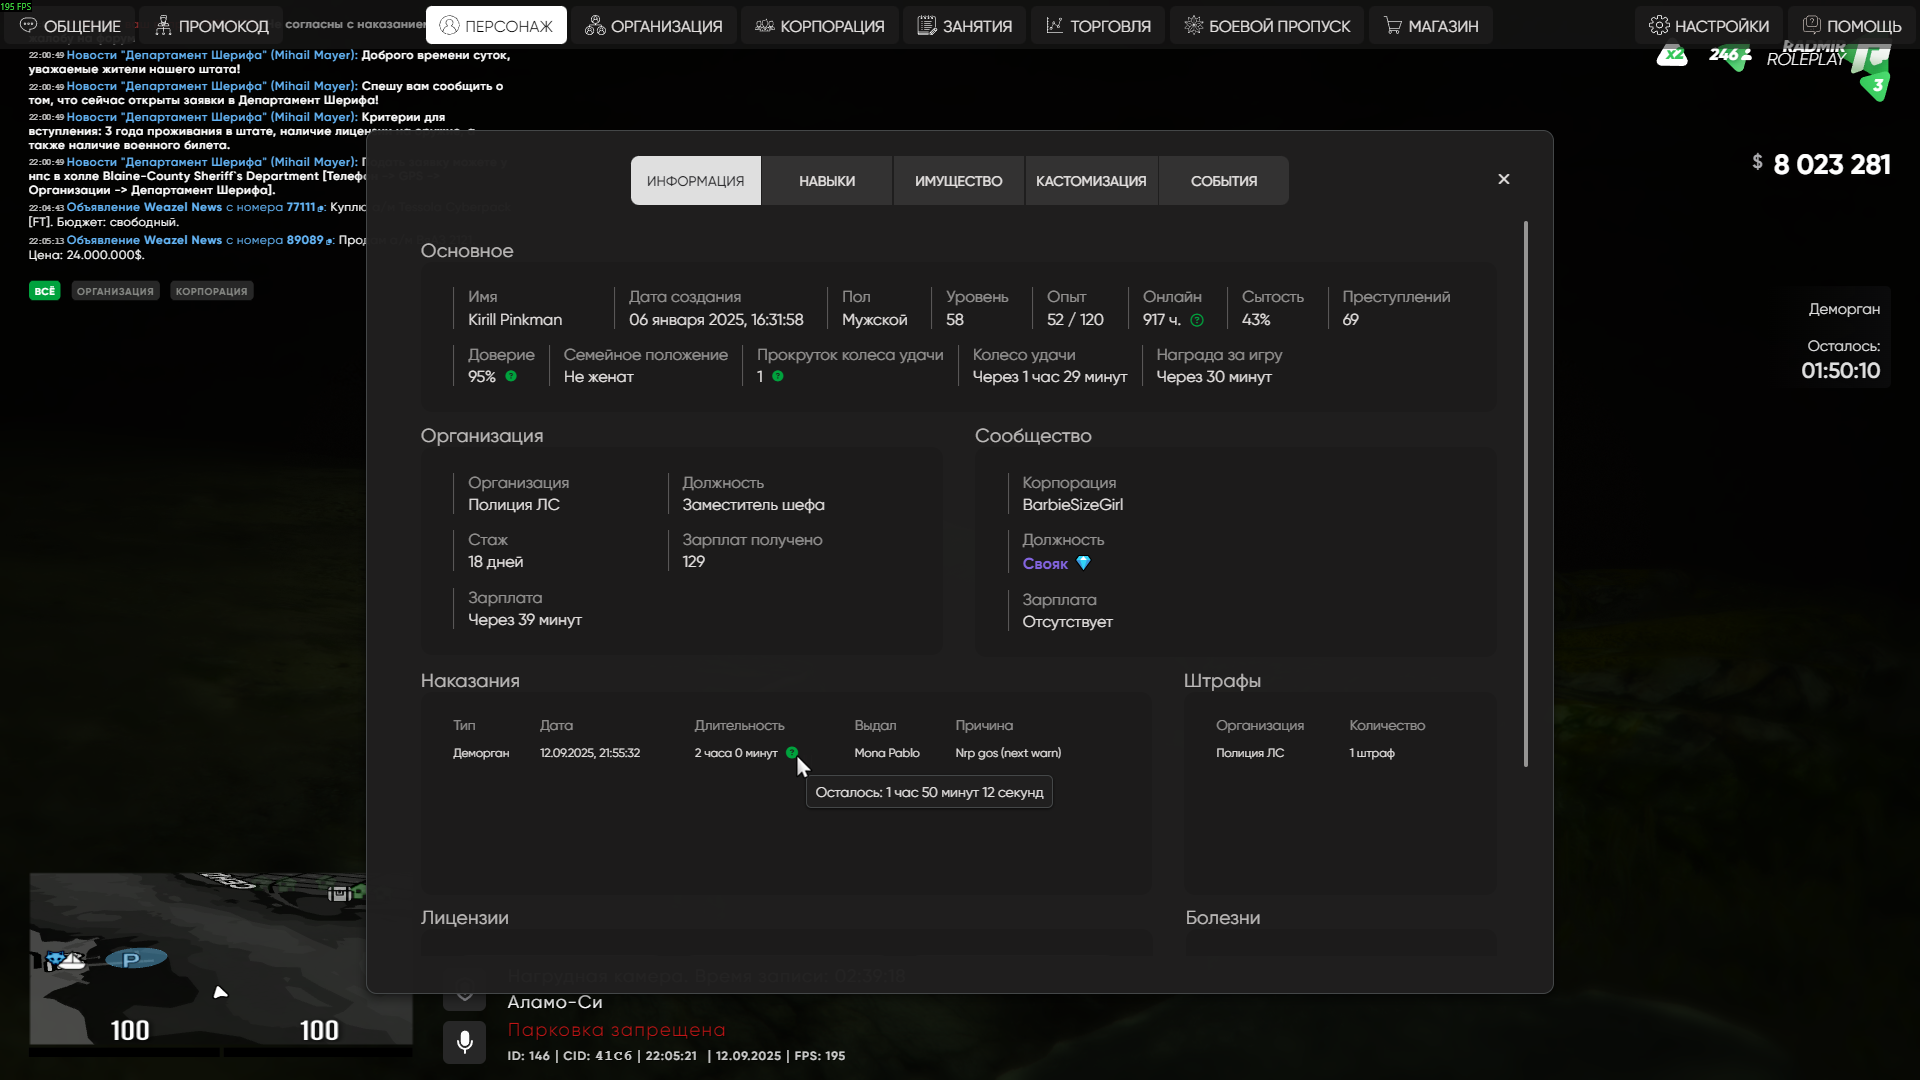This screenshot has width=1920, height=1080.
Task: Open the Настройки gear menu
Action: pyautogui.click(x=1709, y=25)
